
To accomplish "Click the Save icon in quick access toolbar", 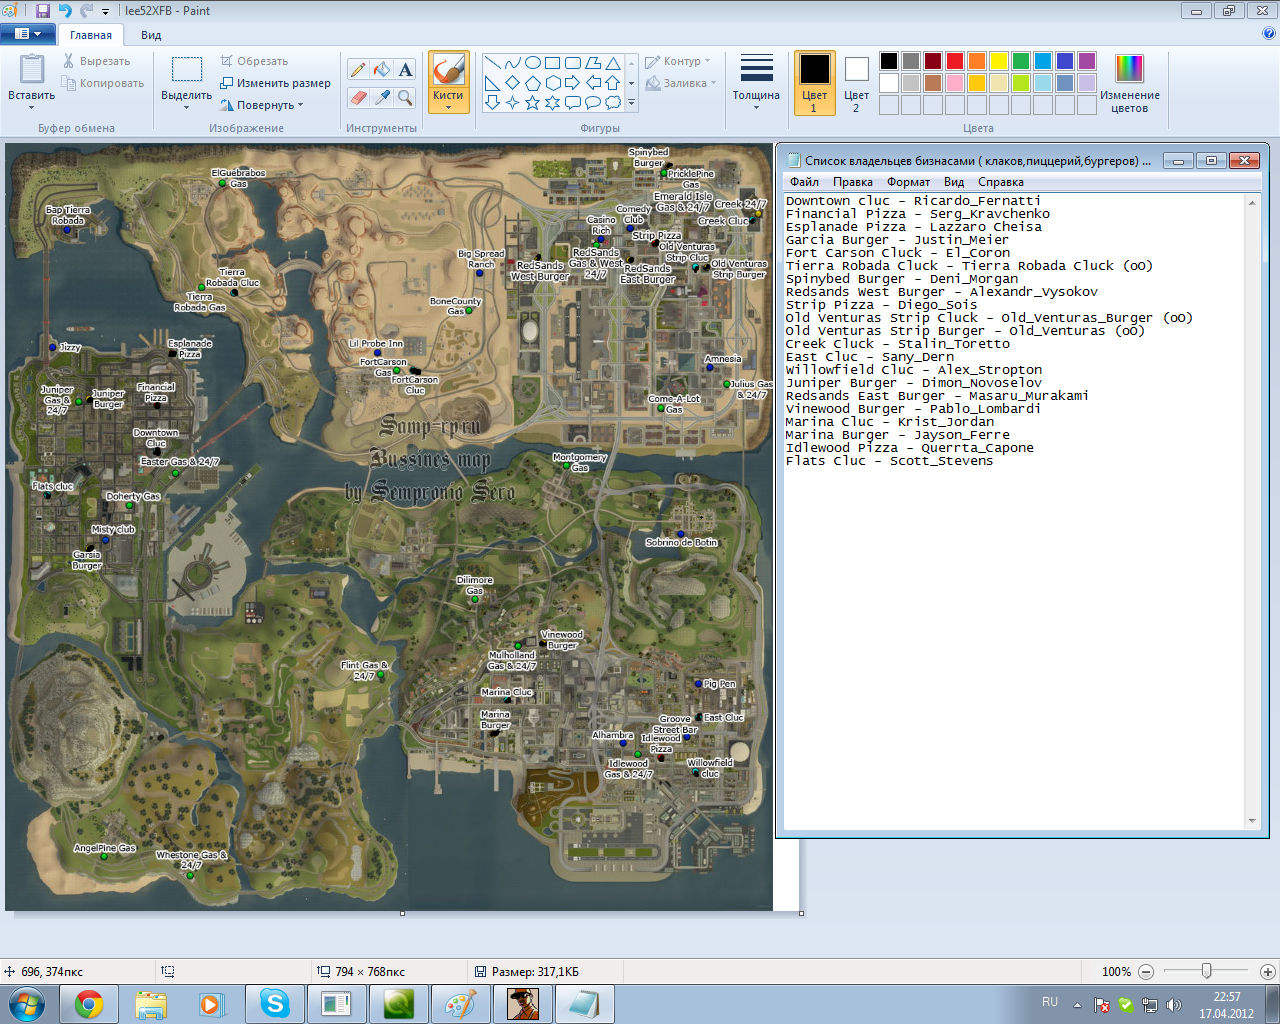I will (43, 11).
